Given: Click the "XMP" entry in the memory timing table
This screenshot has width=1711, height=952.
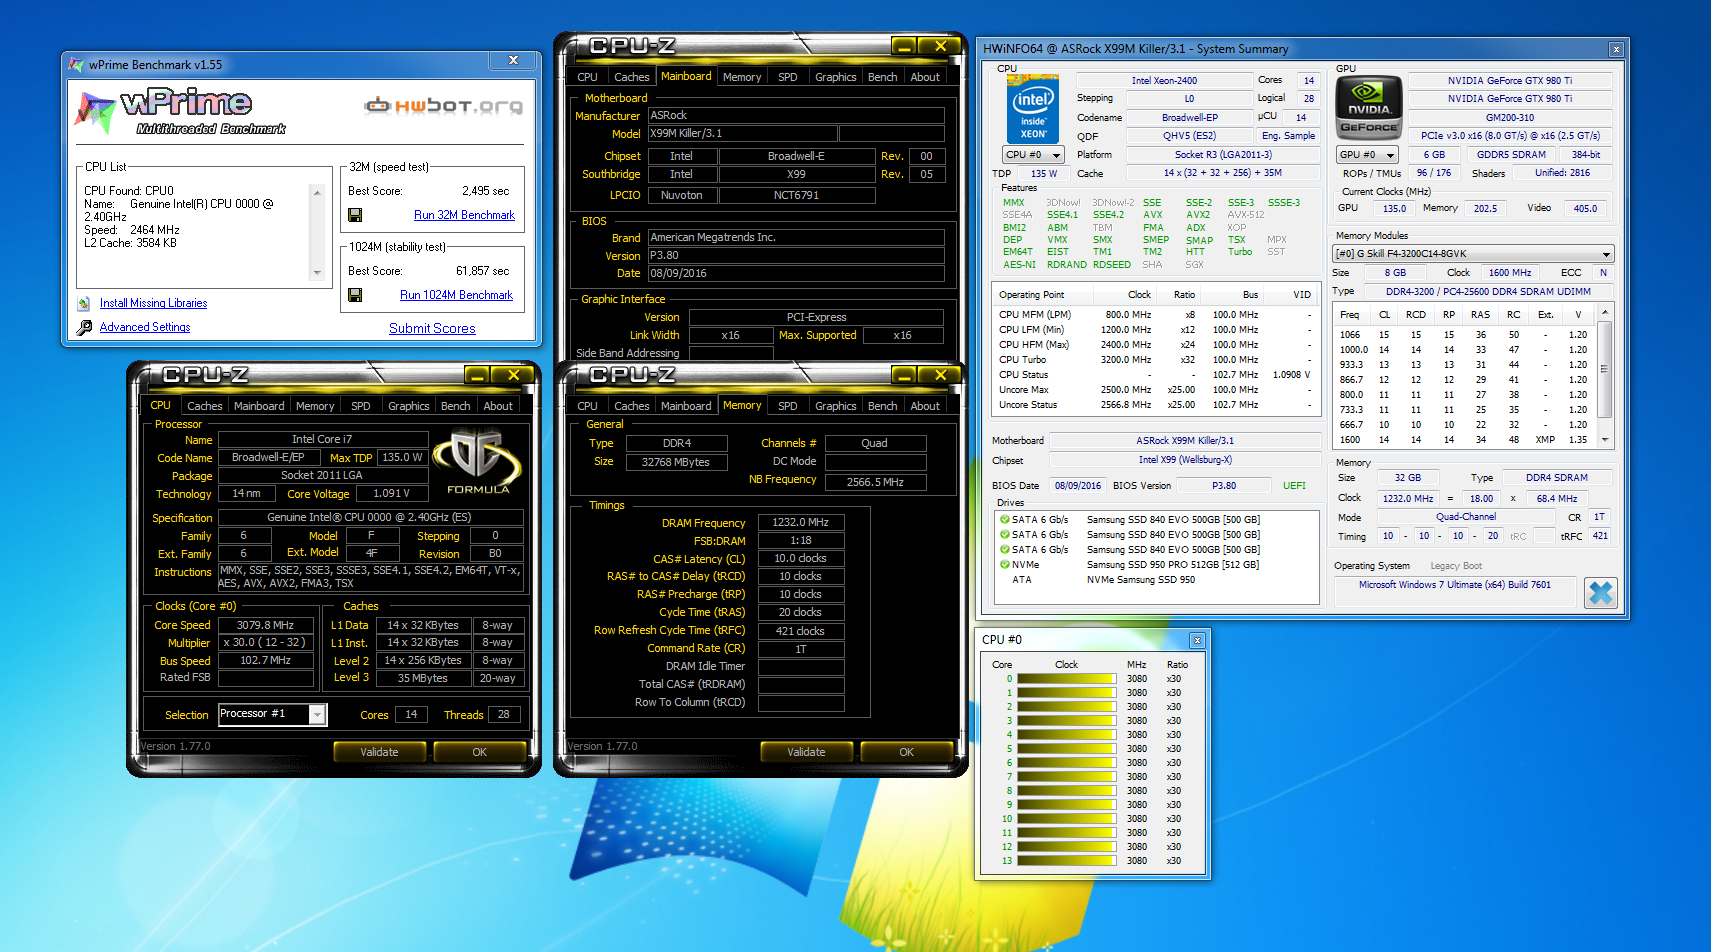Looking at the screenshot, I should point(1545,440).
